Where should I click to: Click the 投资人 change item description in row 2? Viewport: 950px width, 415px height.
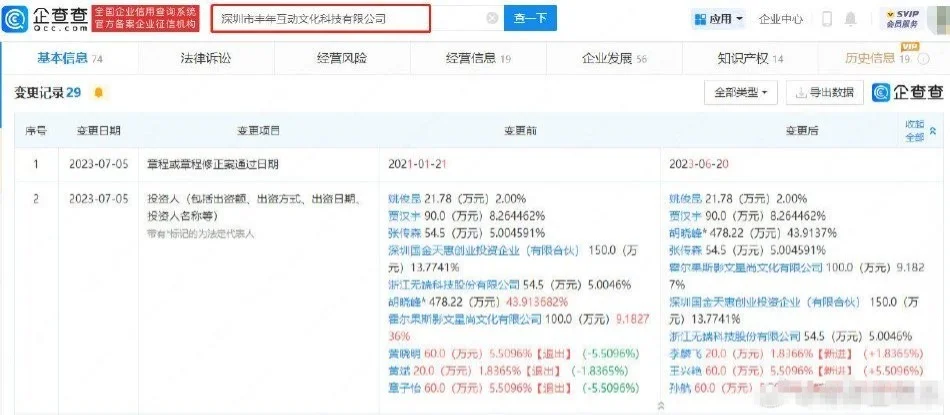(254, 207)
